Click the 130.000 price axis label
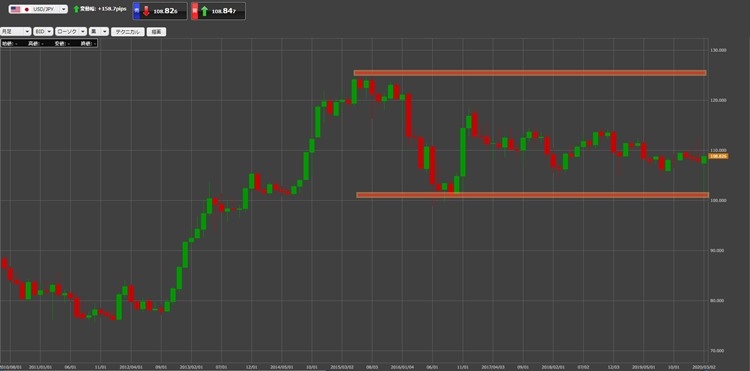750x371 pixels. [x=719, y=50]
